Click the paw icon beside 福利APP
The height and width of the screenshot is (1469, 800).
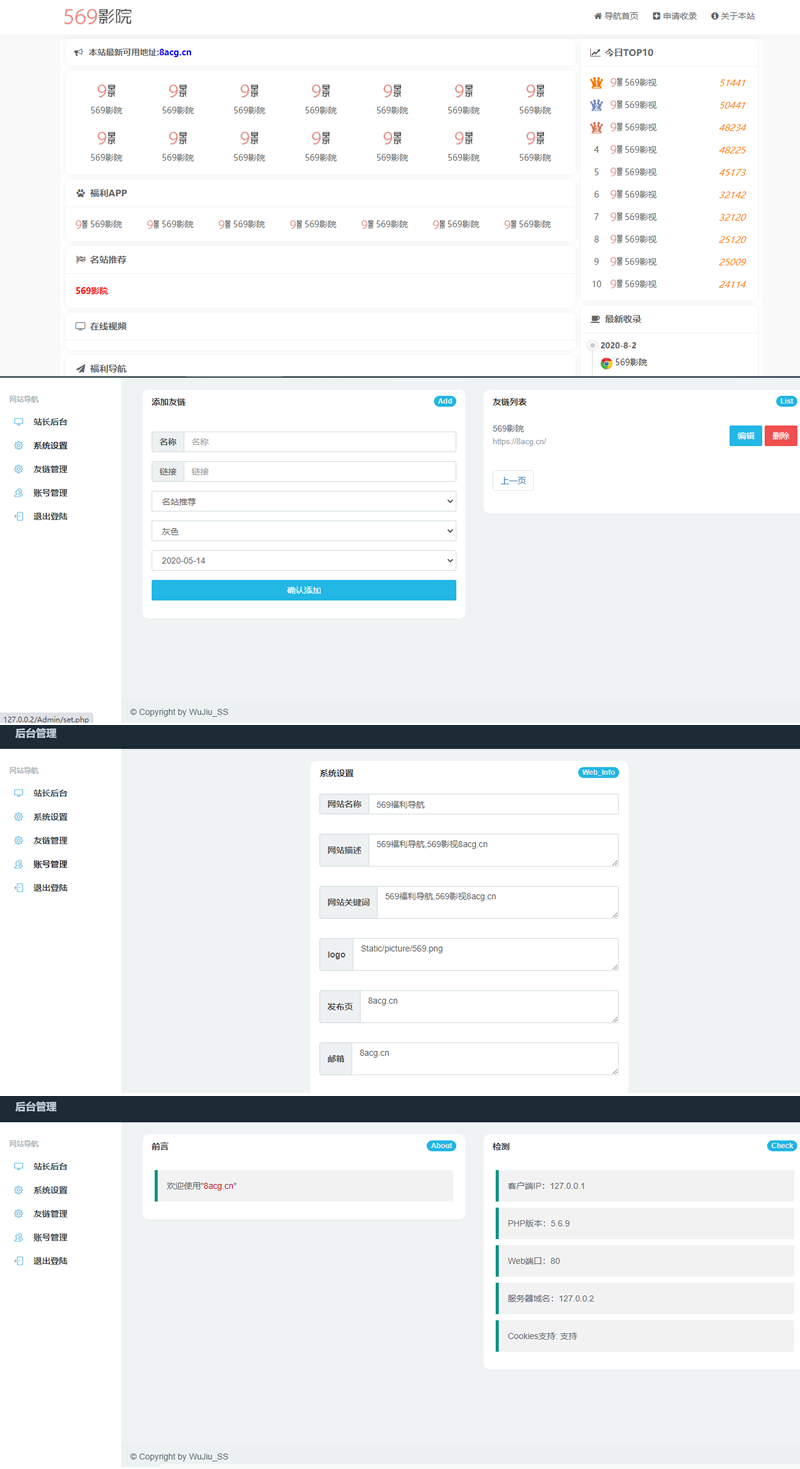click(80, 193)
